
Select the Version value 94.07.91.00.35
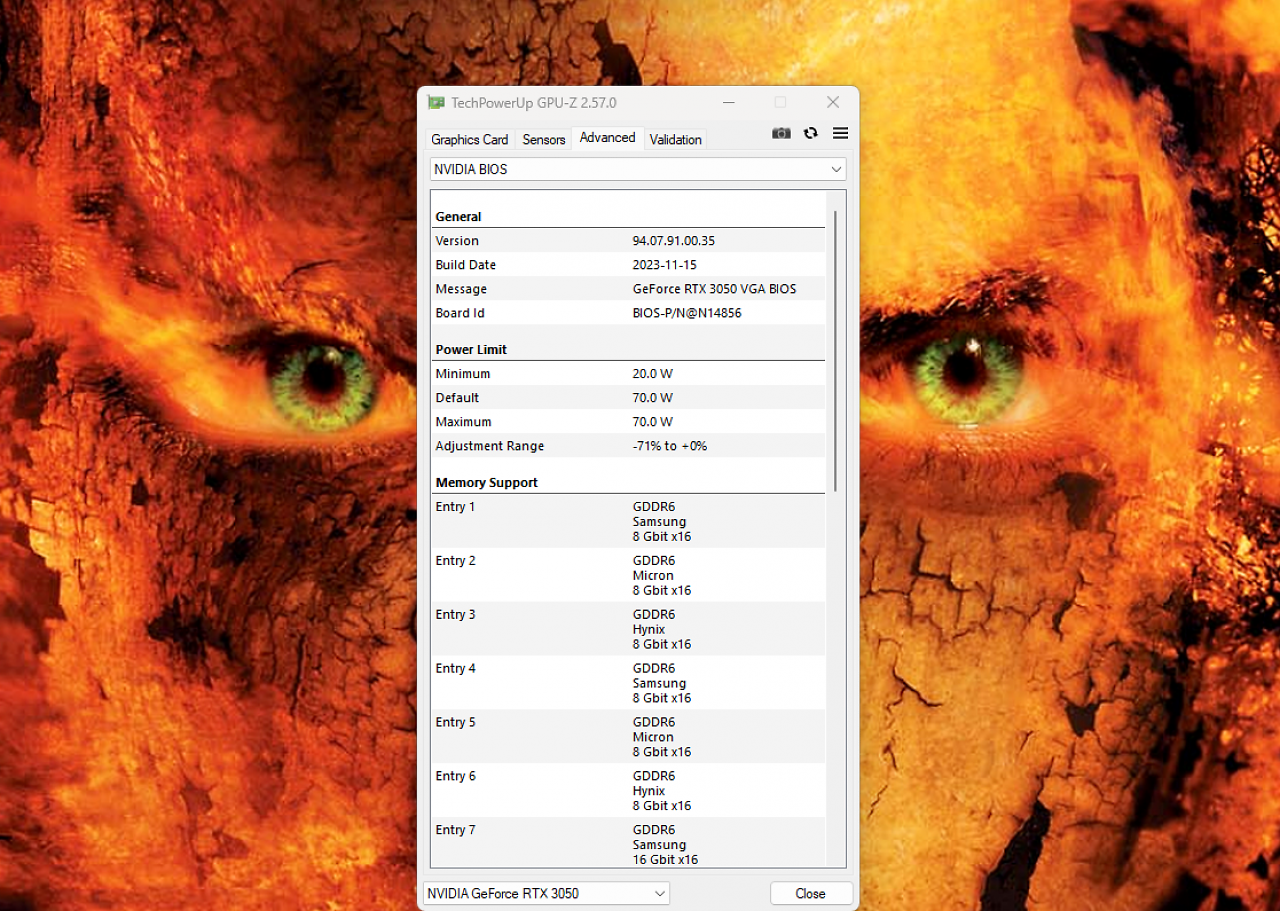[674, 241]
